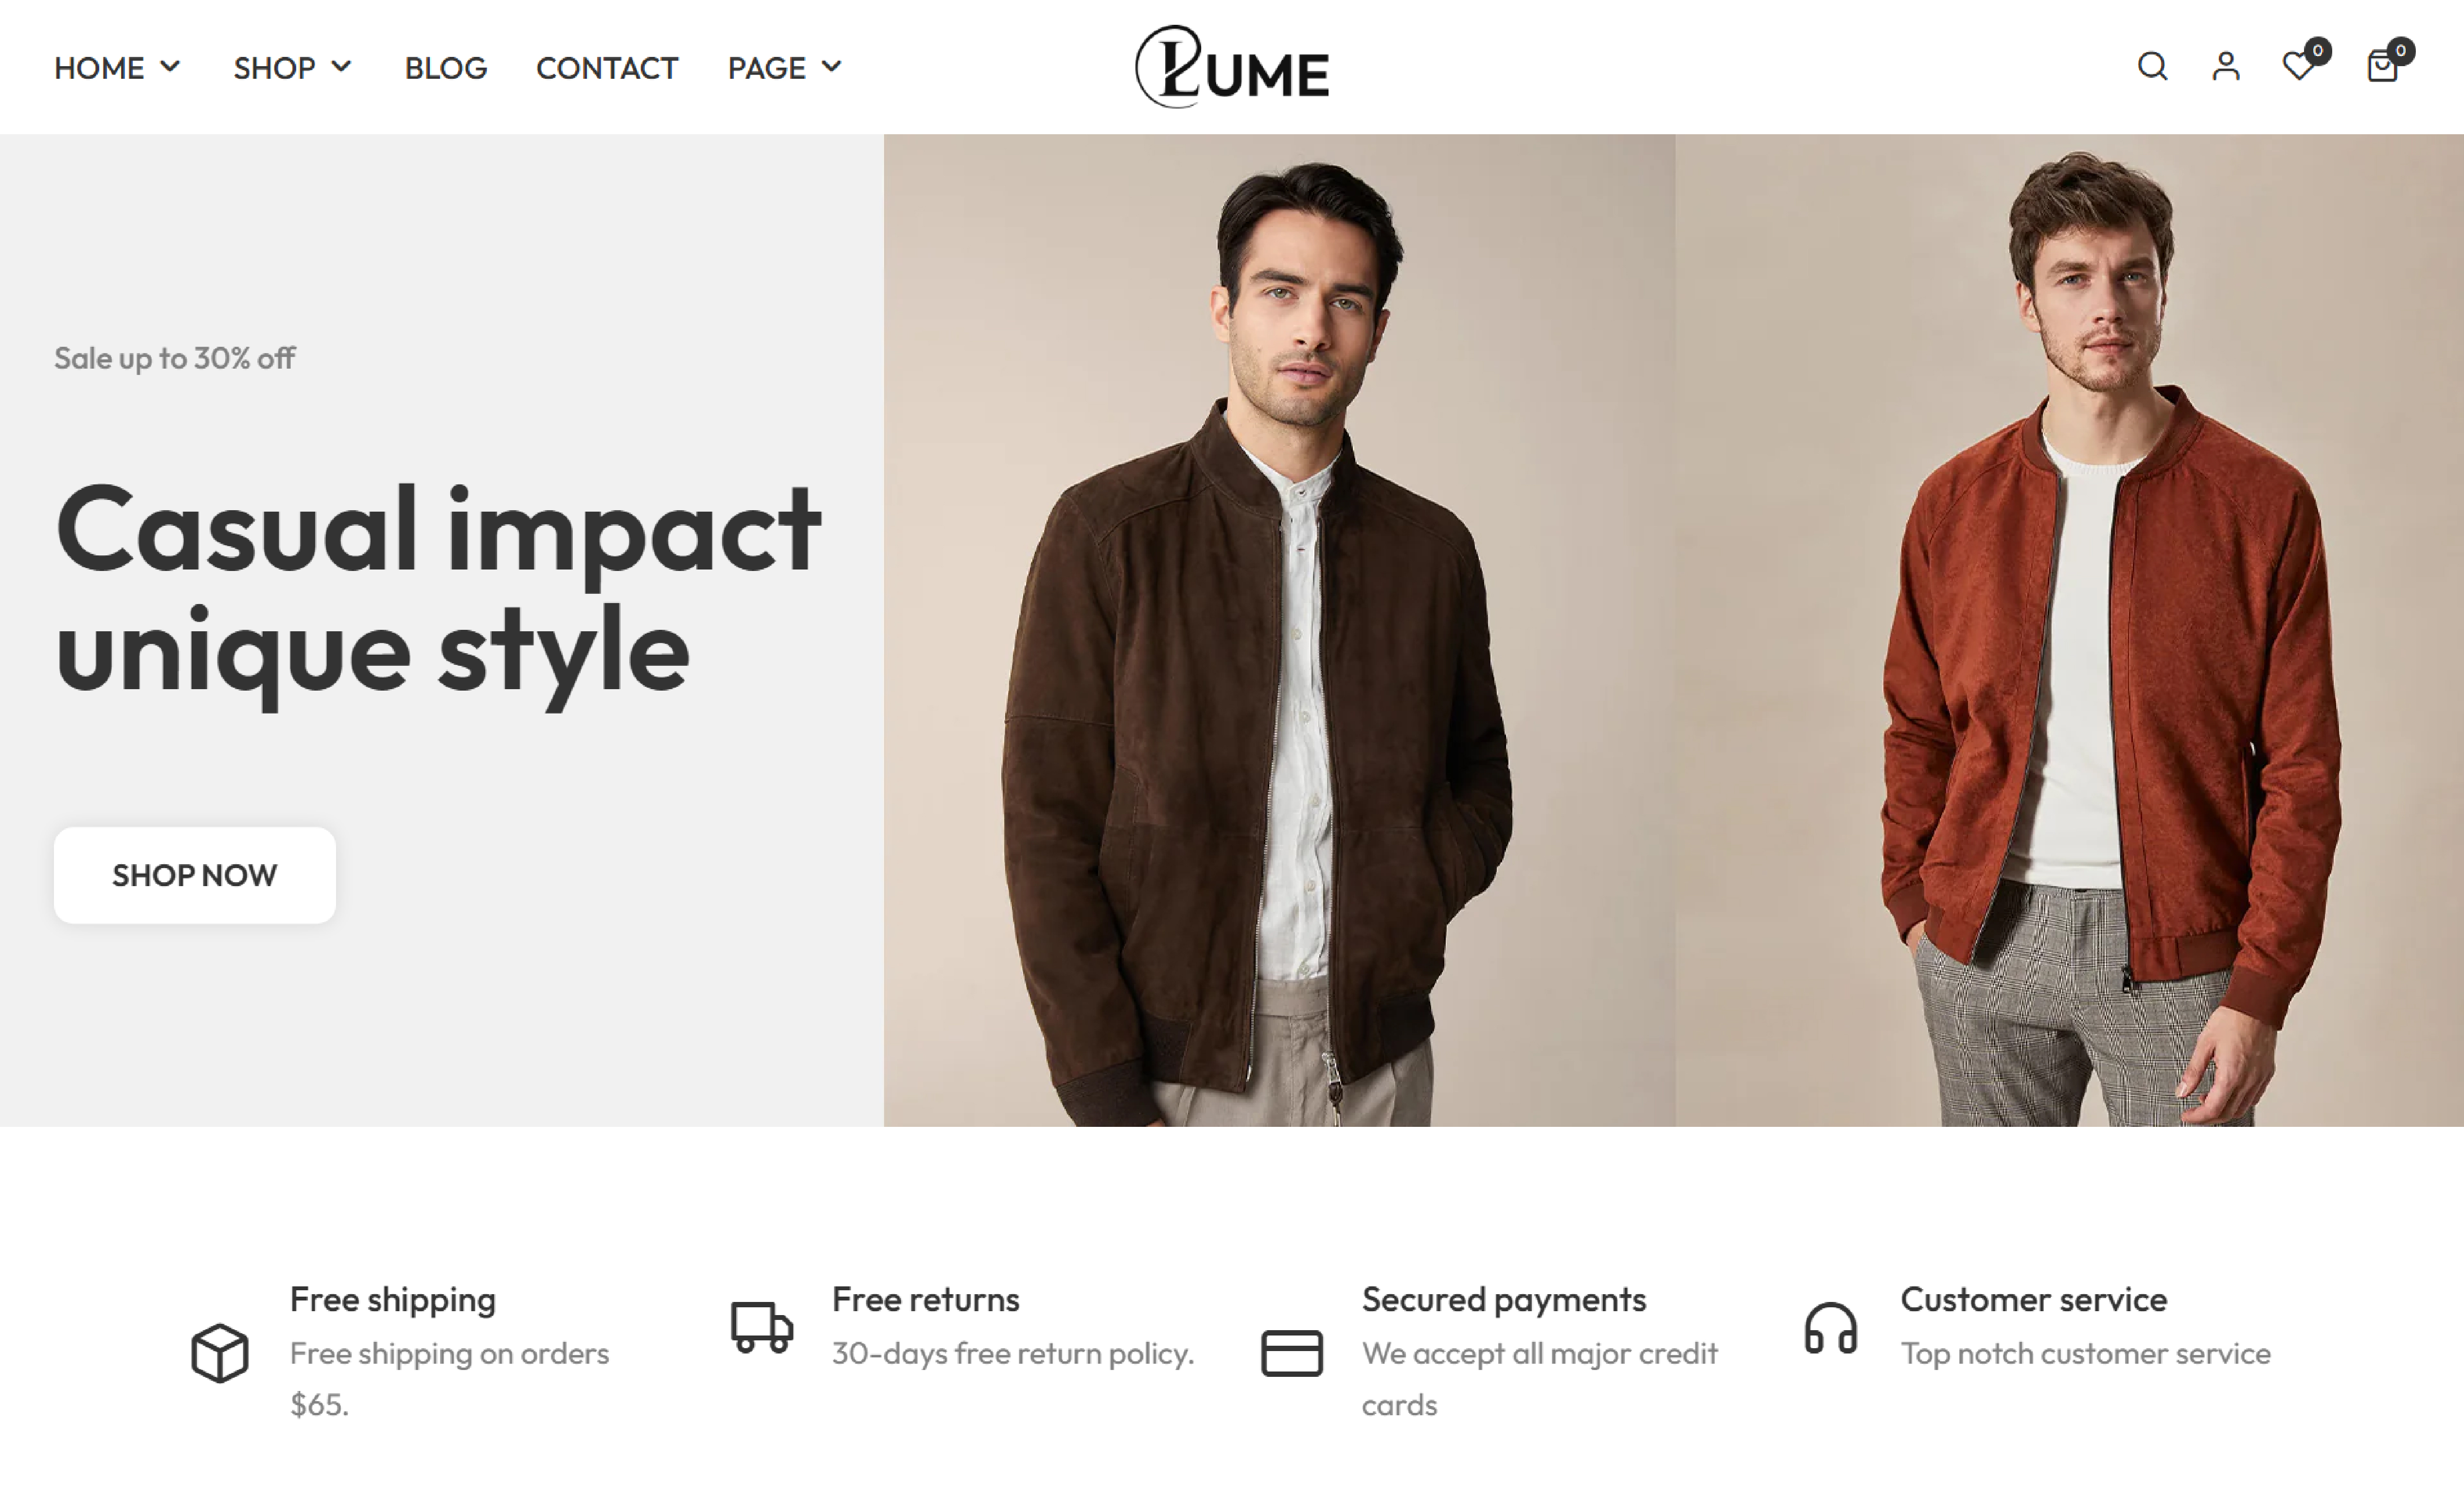
Task: Click the Free returns truck icon
Action: tap(762, 1327)
